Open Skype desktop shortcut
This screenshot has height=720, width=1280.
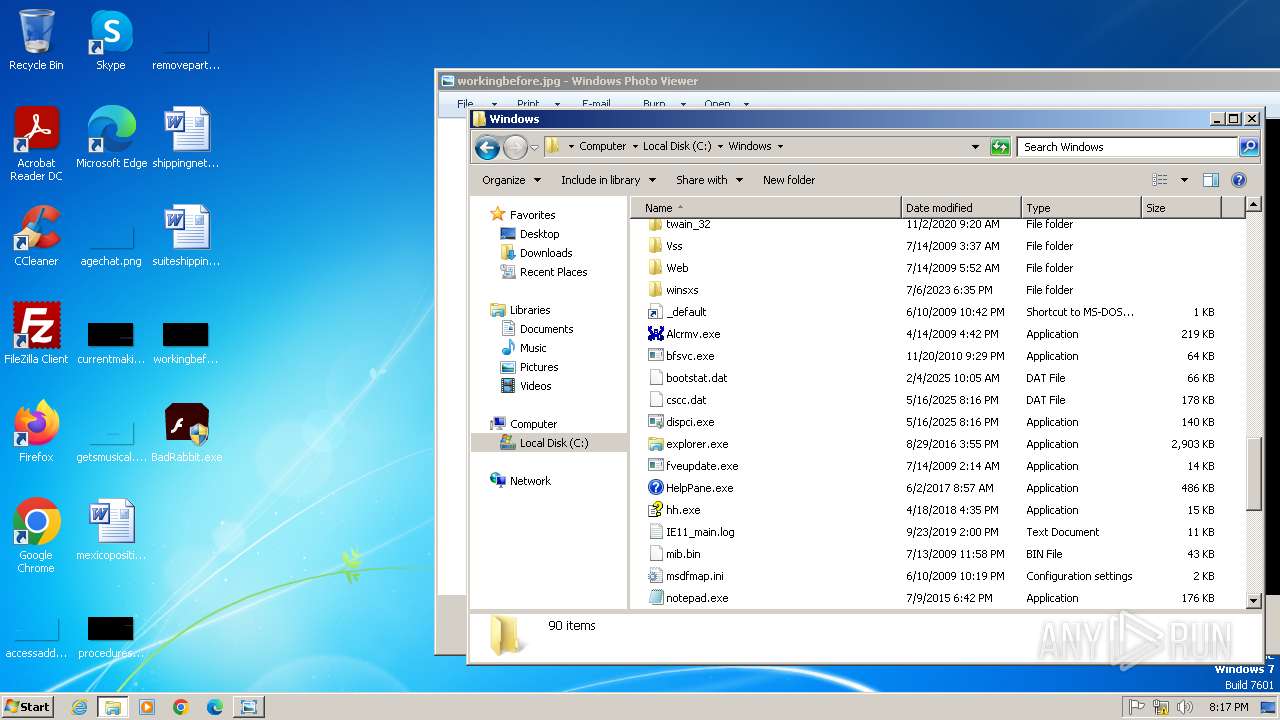[x=110, y=40]
